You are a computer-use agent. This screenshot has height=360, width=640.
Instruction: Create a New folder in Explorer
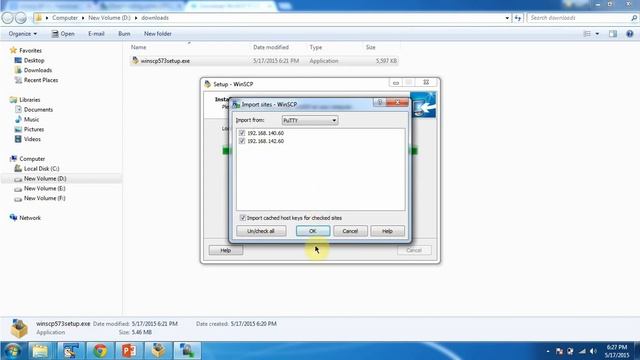click(x=158, y=34)
